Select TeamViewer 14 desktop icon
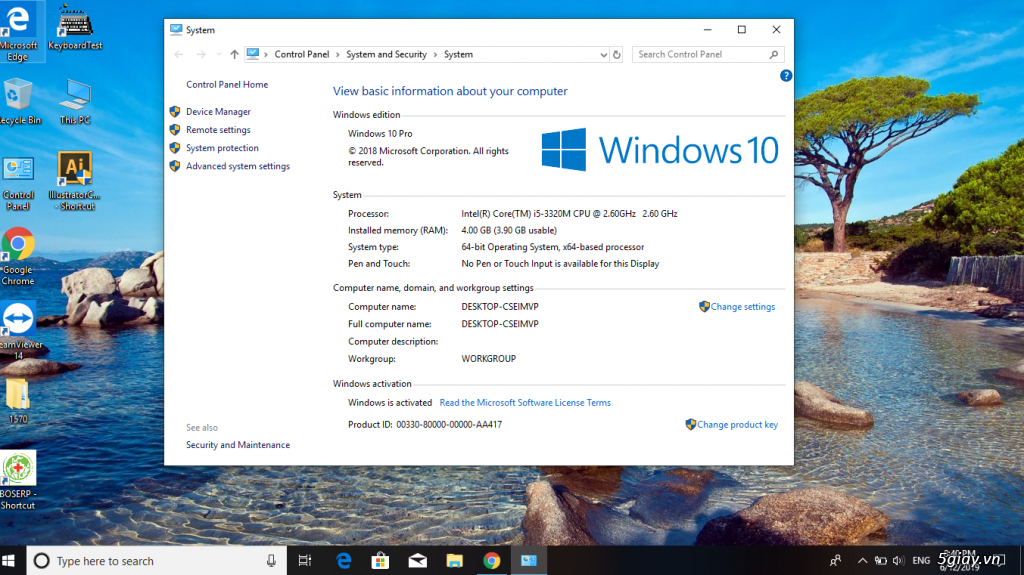This screenshot has height=575, width=1024. (18, 331)
